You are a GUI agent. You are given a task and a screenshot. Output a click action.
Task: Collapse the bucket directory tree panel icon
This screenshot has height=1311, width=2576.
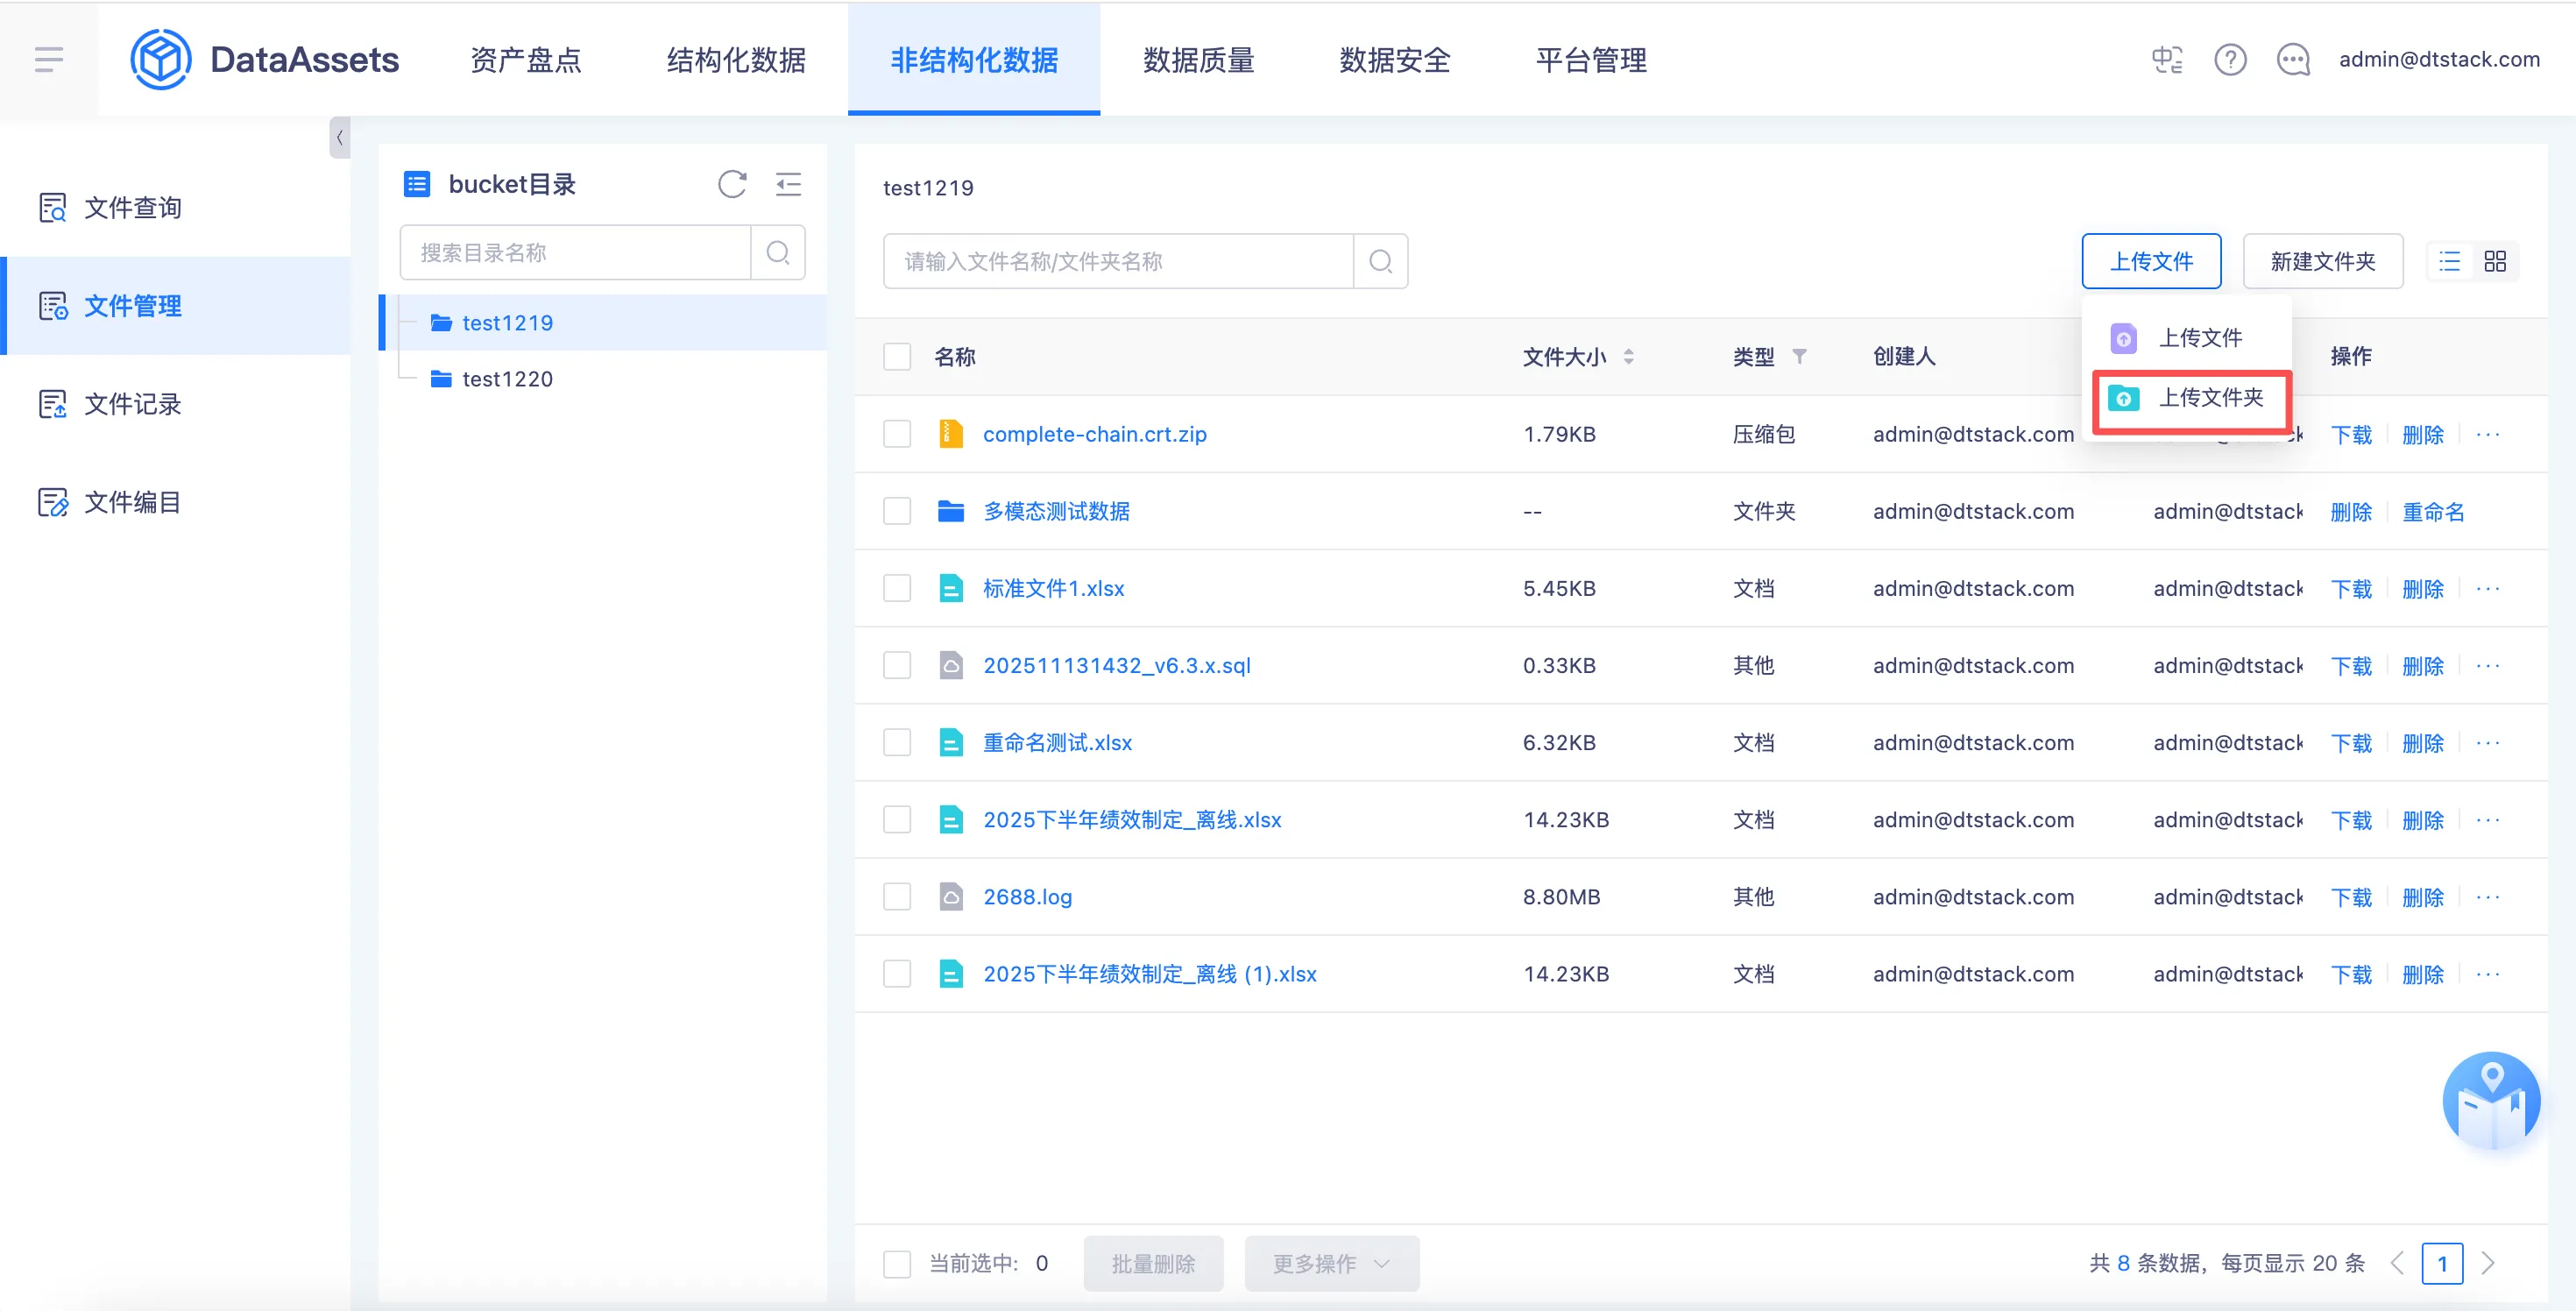(x=788, y=184)
